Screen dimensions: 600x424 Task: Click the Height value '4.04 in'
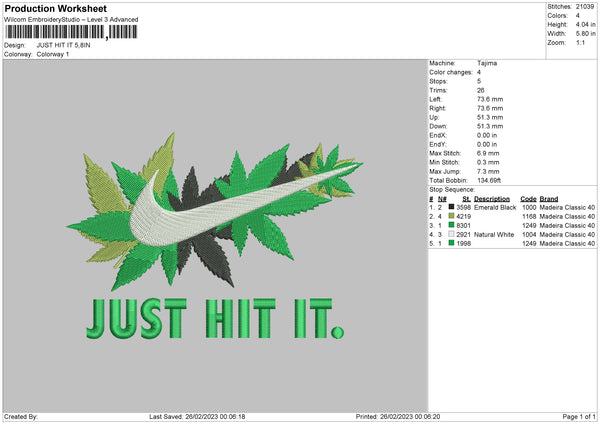[585, 24]
